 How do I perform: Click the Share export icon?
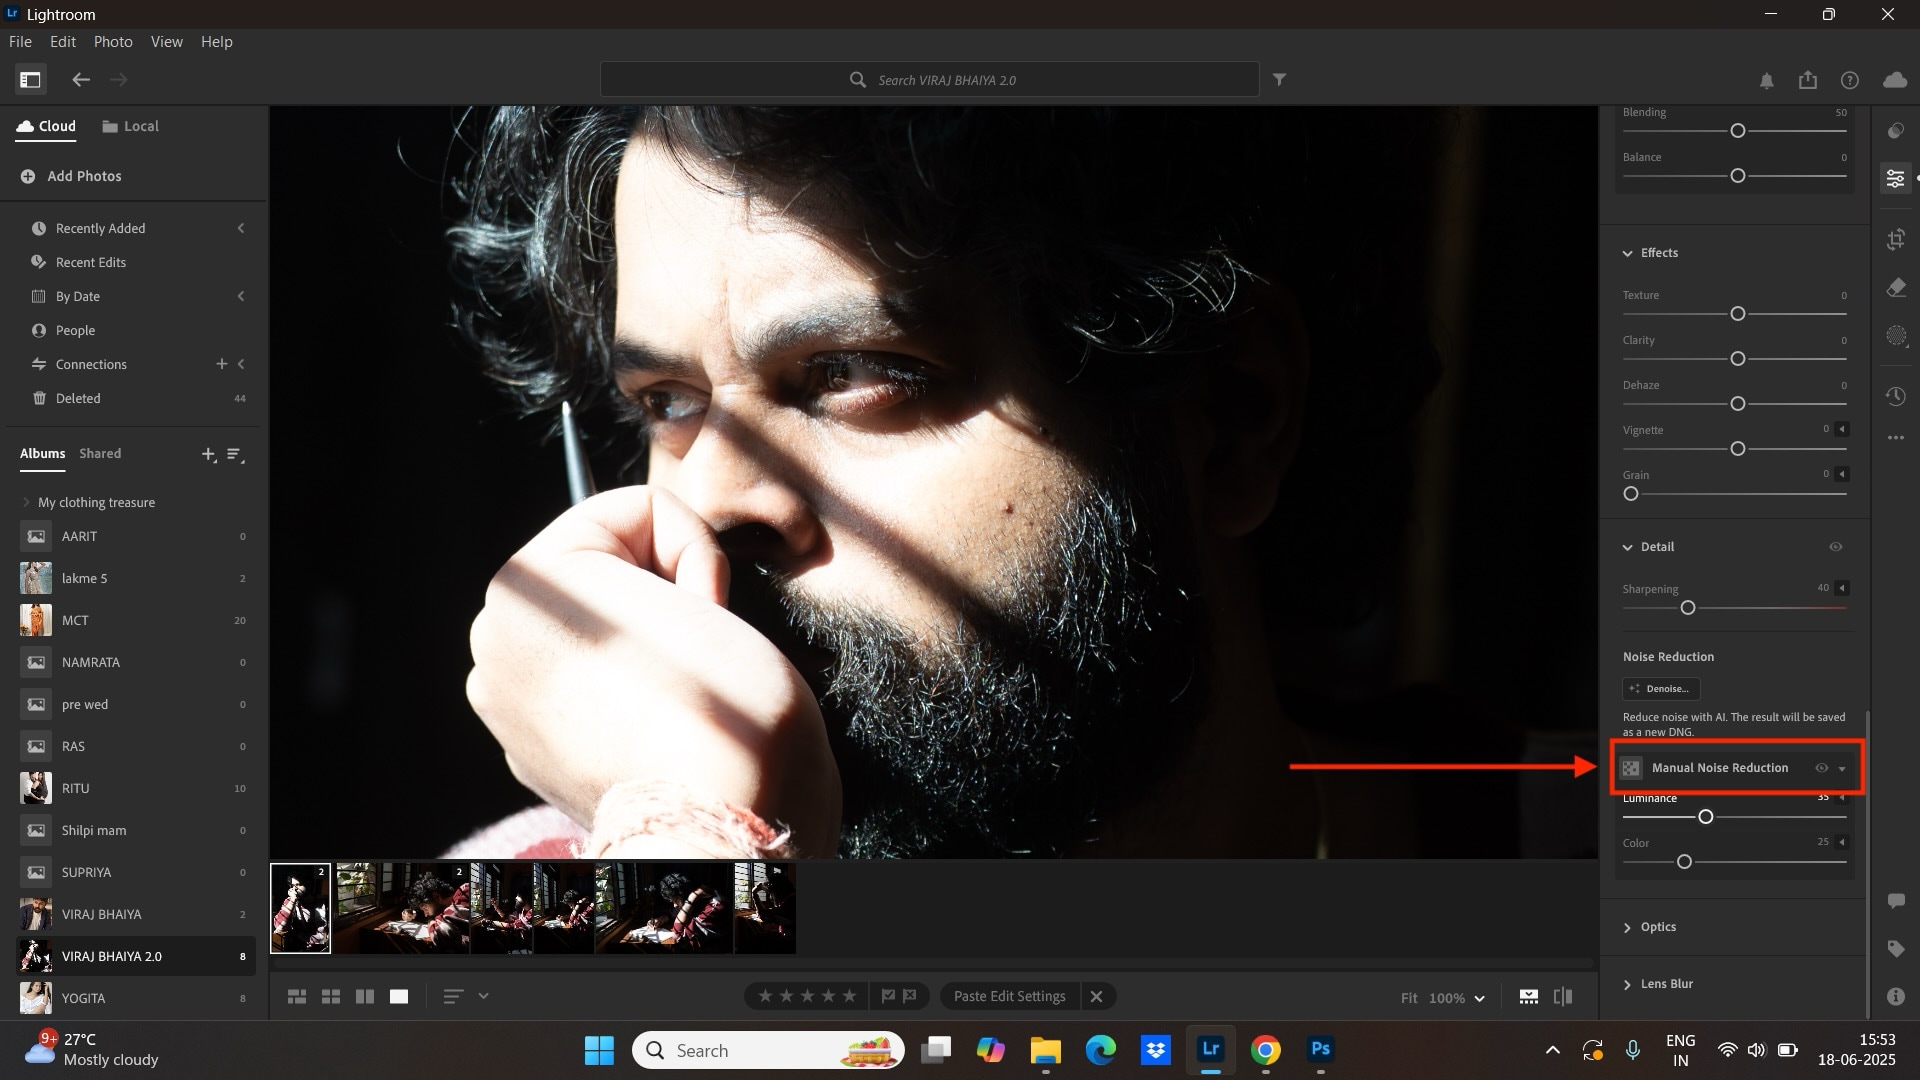(x=1808, y=80)
